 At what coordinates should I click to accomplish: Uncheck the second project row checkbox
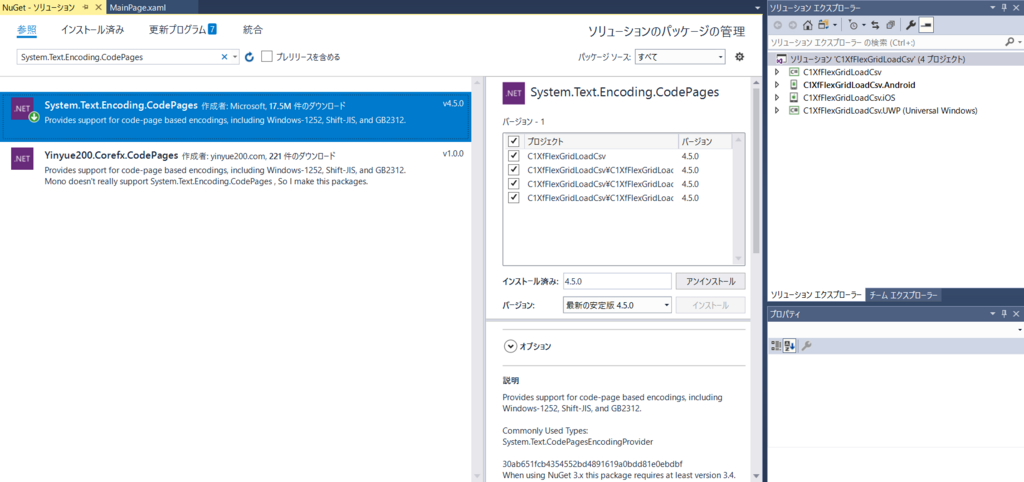(x=514, y=170)
